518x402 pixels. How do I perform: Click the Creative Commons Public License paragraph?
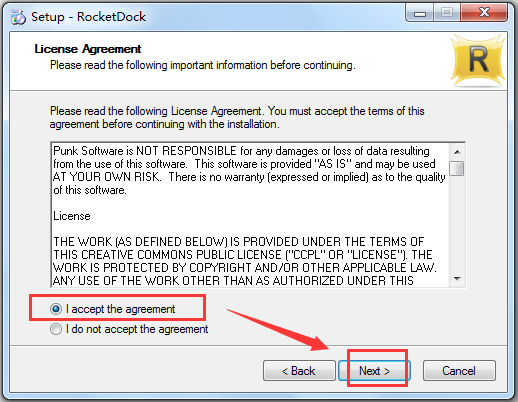245,261
